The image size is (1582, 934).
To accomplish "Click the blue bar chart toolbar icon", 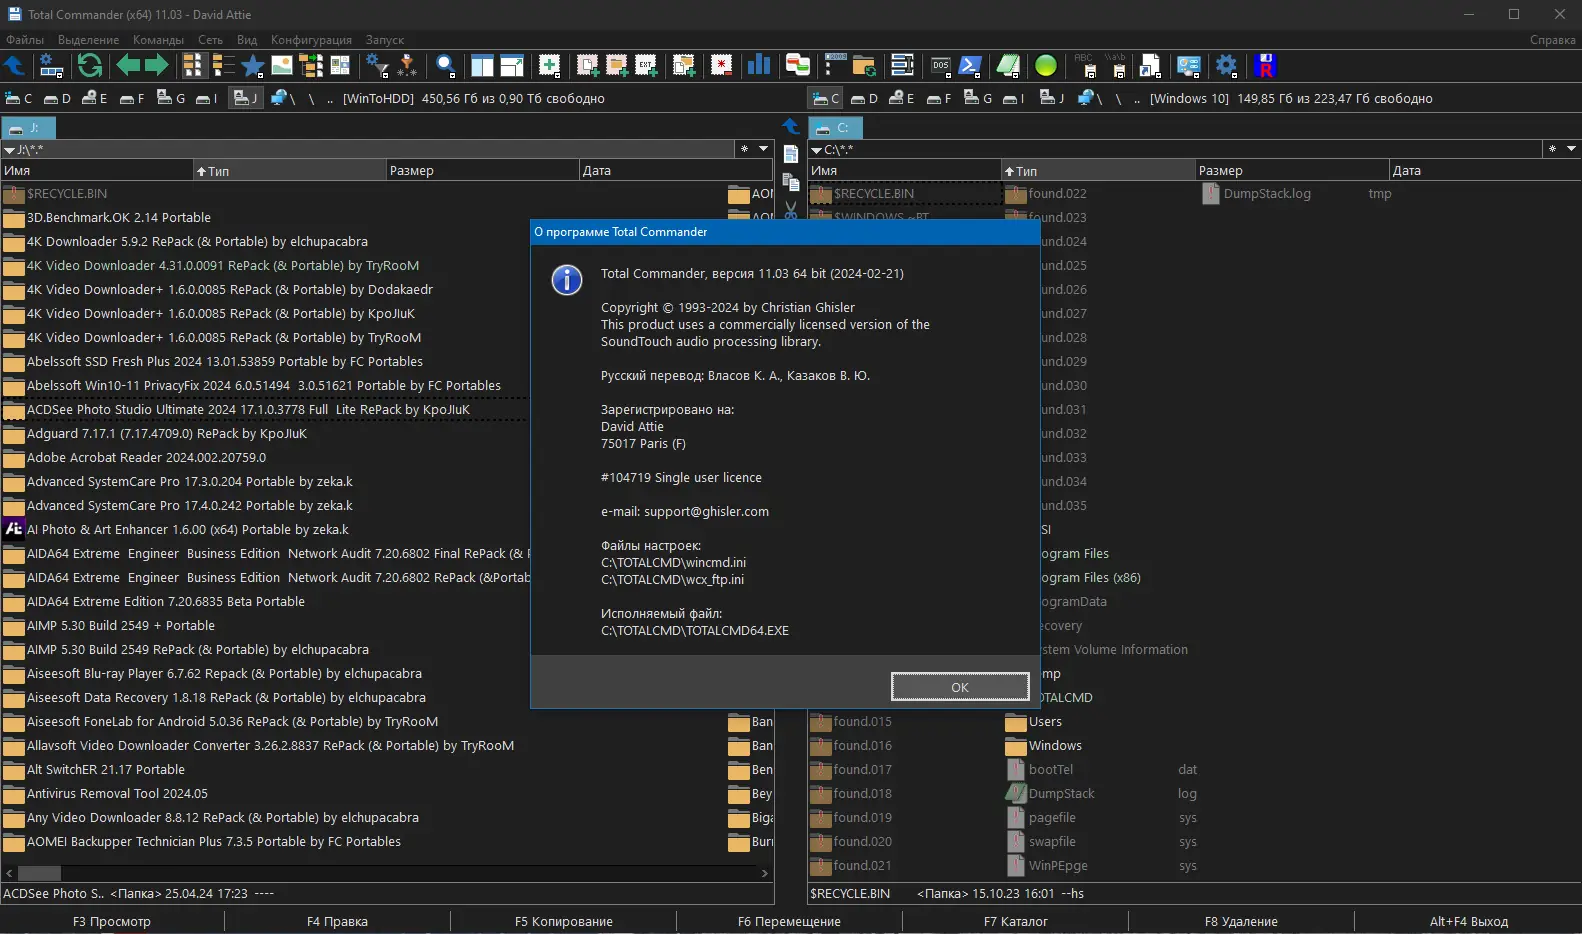I will [759, 66].
